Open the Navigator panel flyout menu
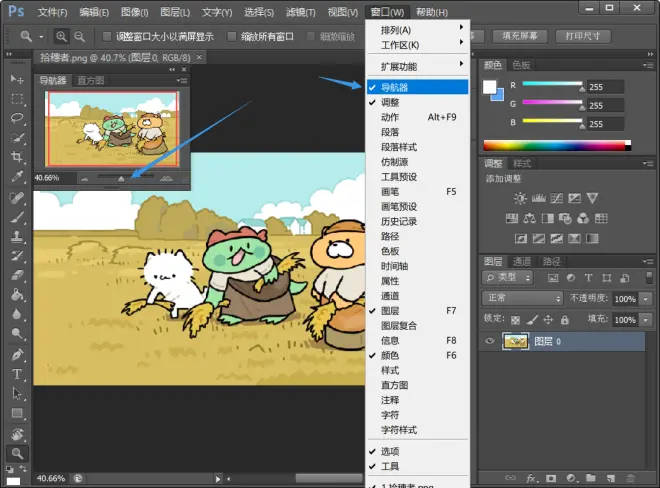The width and height of the screenshot is (660, 488). pos(182,80)
